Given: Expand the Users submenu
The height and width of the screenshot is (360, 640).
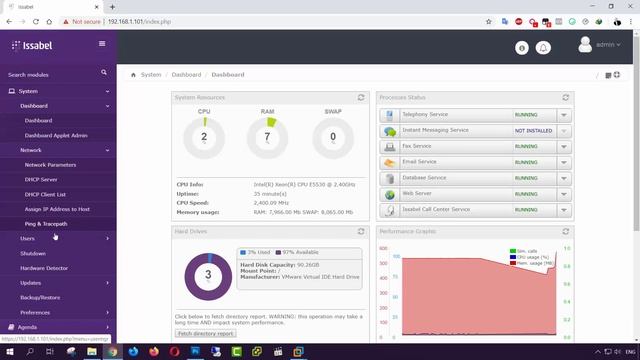Looking at the screenshot, I should [x=58, y=238].
